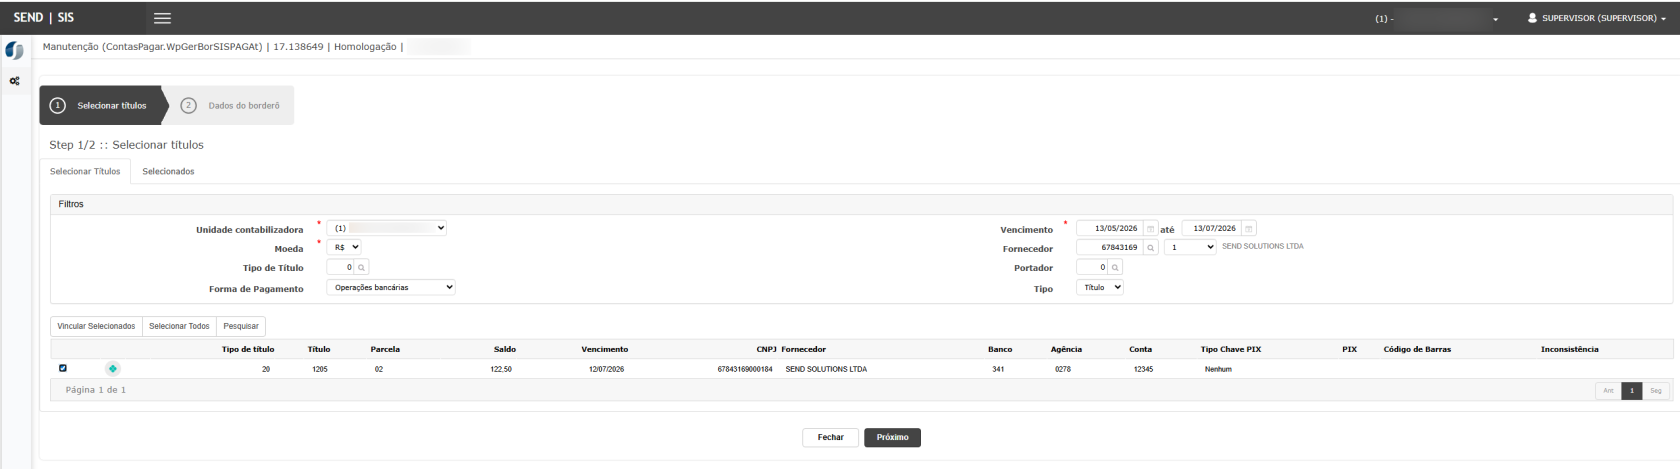Open calendar picker for start Vencimento date
Image resolution: width=1680 pixels, height=469 pixels.
coord(1151,229)
